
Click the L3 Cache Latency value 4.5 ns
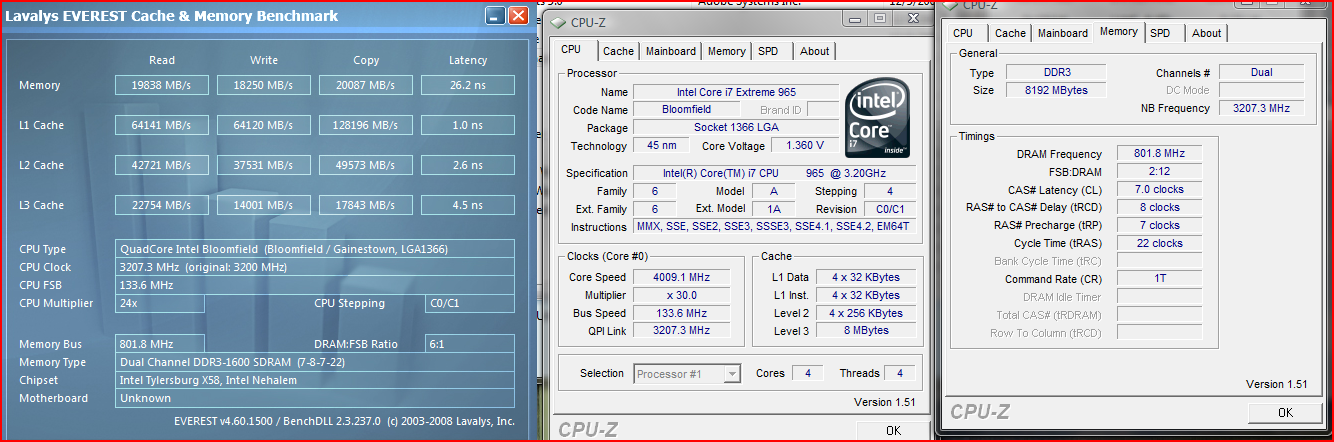(468, 205)
